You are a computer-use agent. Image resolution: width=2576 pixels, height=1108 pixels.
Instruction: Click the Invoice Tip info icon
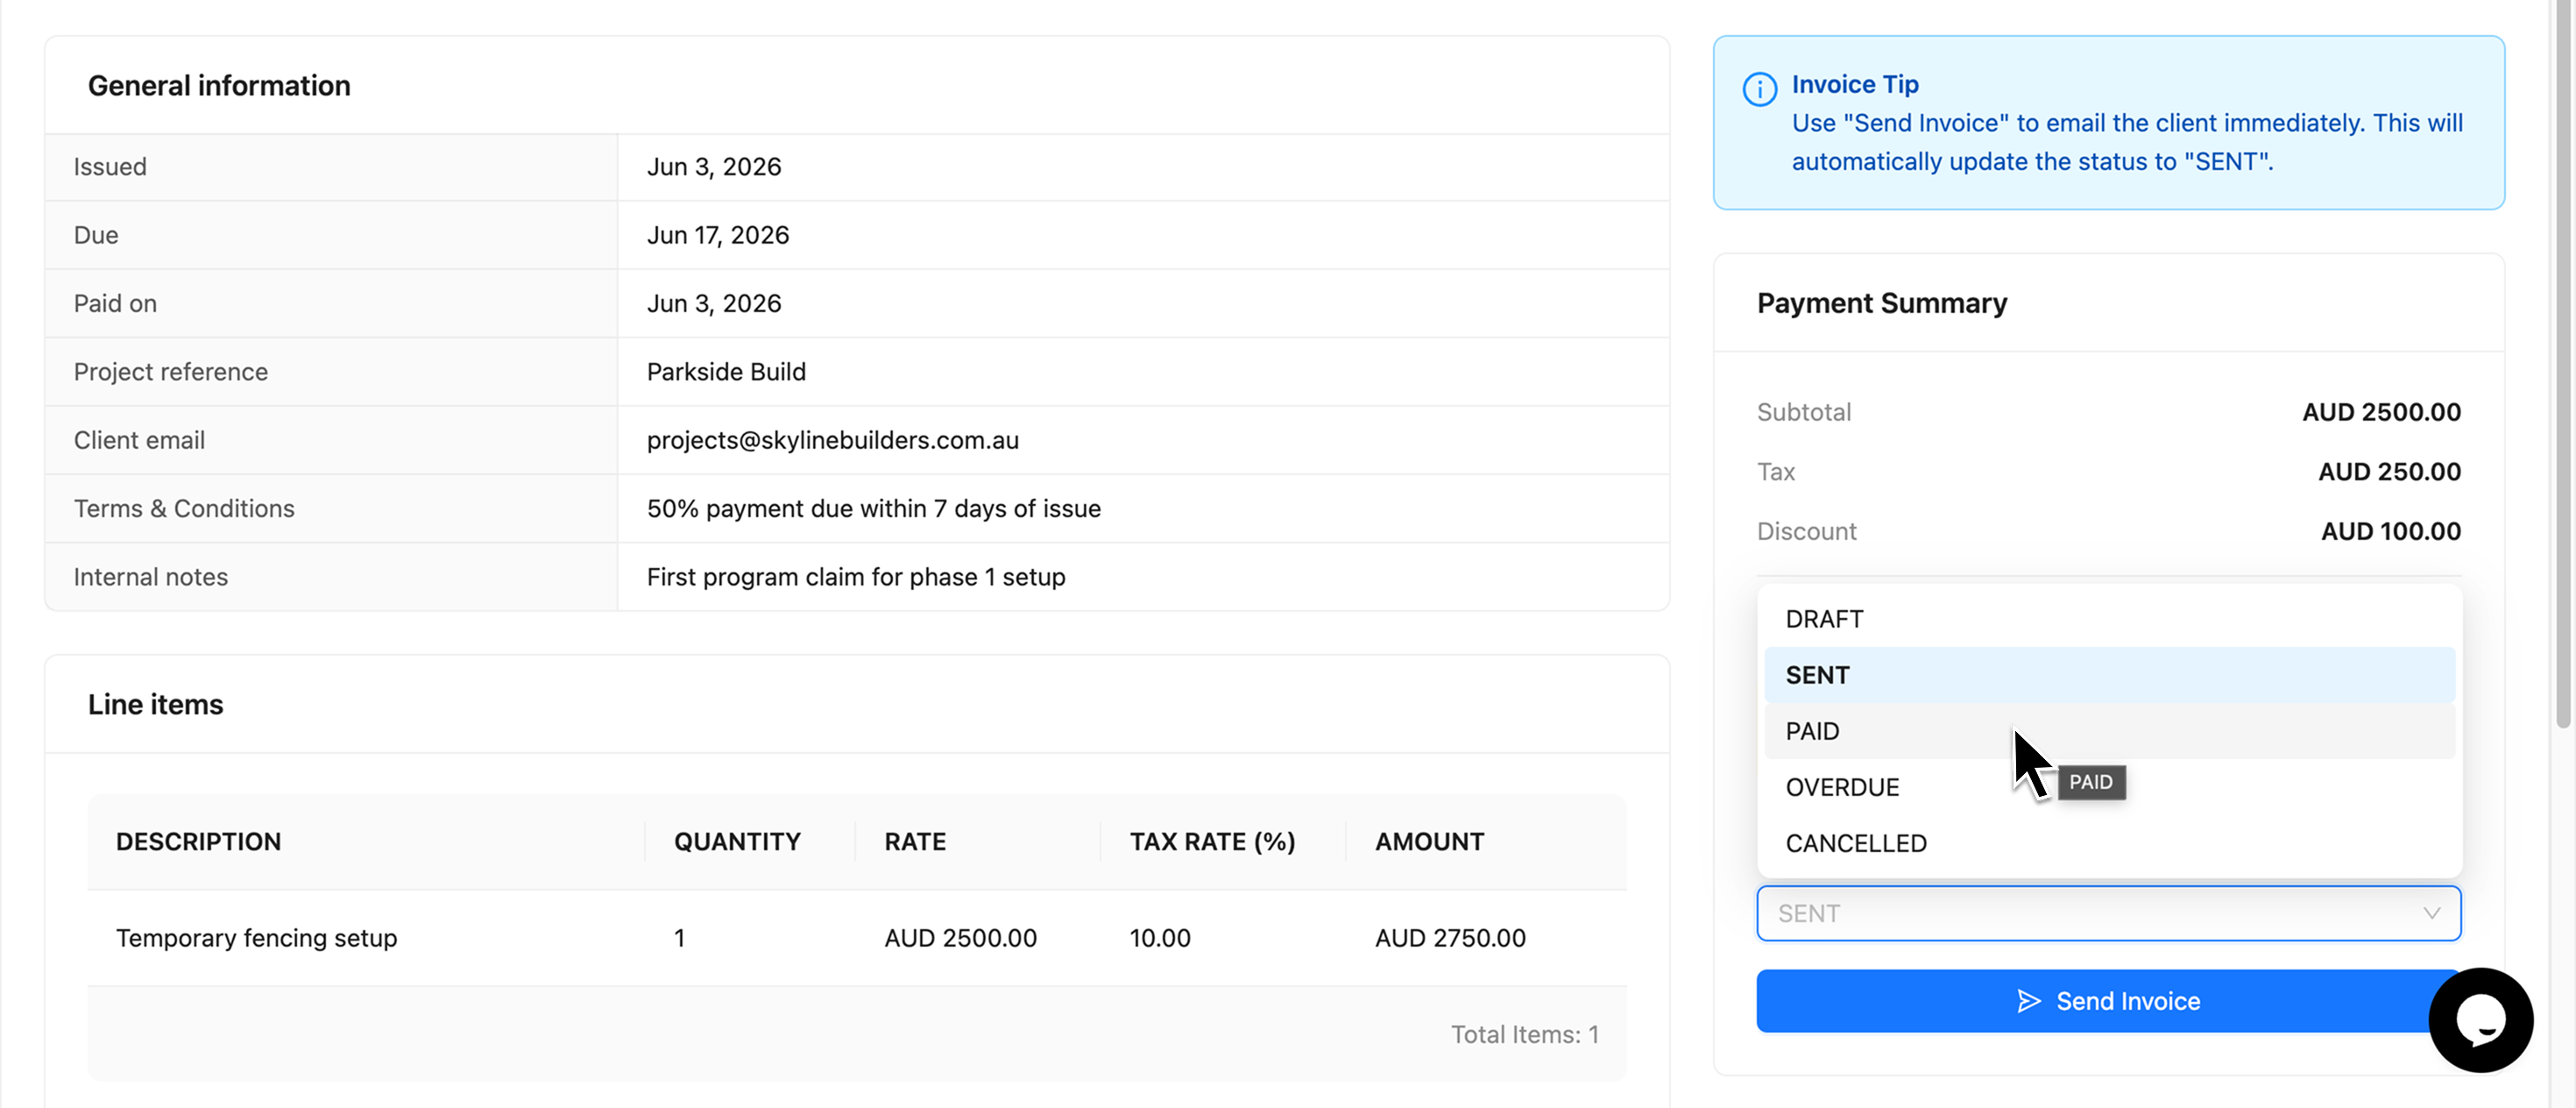click(1759, 89)
